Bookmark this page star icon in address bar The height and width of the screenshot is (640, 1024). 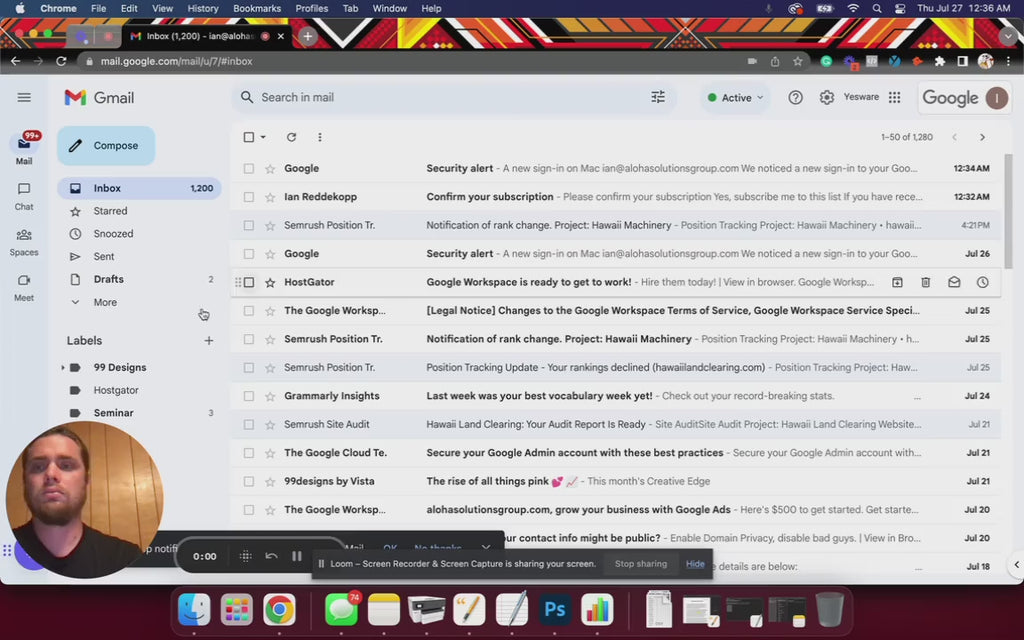pos(797,61)
